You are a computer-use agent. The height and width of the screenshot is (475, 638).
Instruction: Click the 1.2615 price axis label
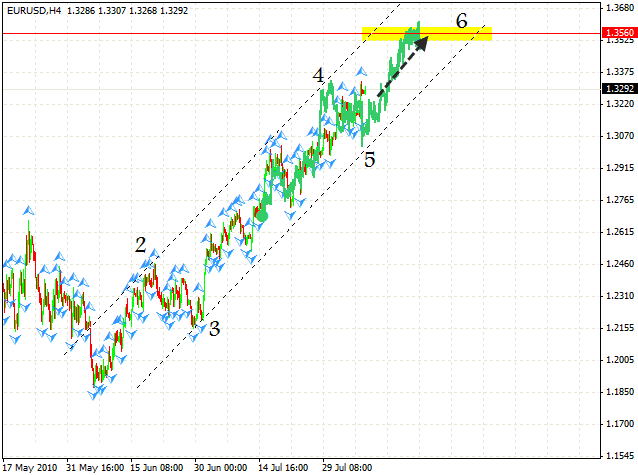point(620,232)
